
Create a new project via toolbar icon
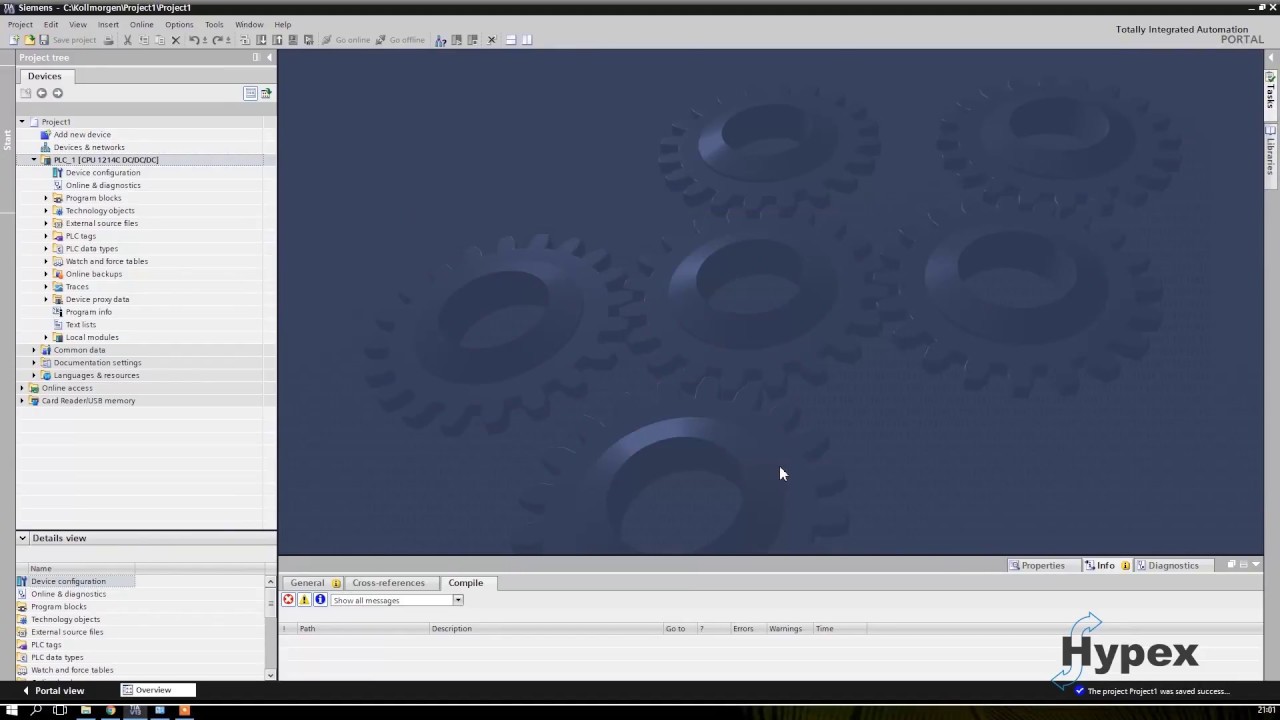click(14, 40)
